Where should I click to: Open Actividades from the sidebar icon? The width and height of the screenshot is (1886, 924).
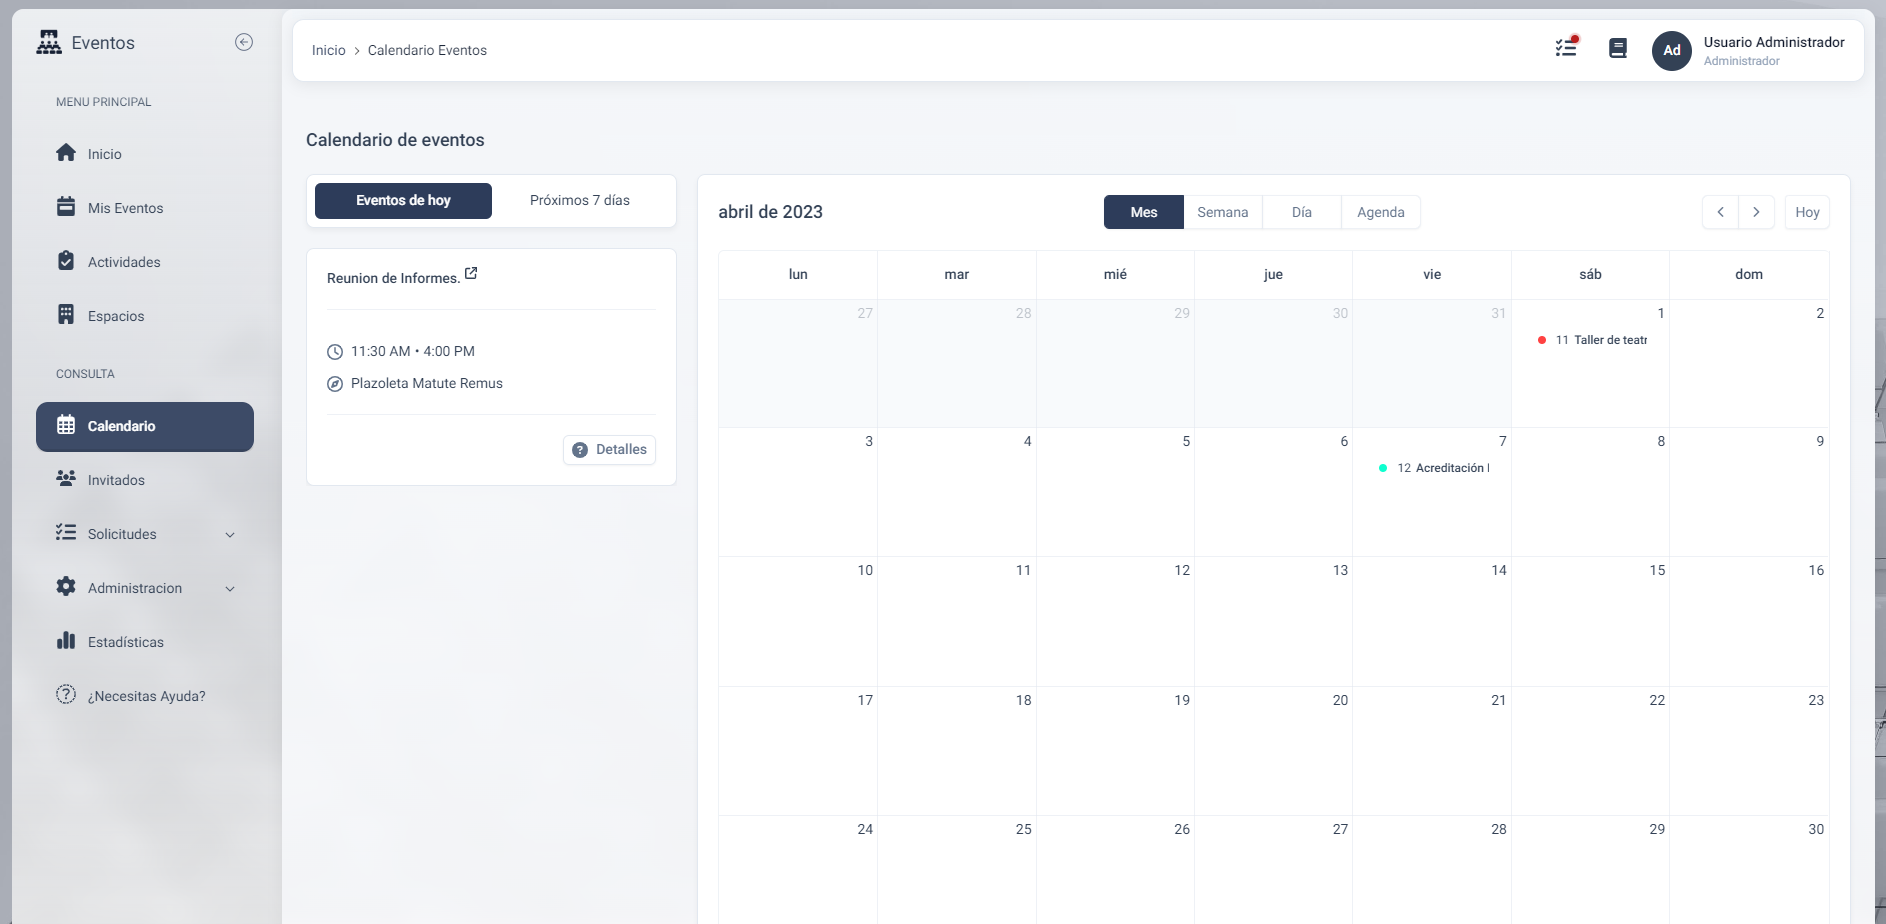click(x=66, y=261)
